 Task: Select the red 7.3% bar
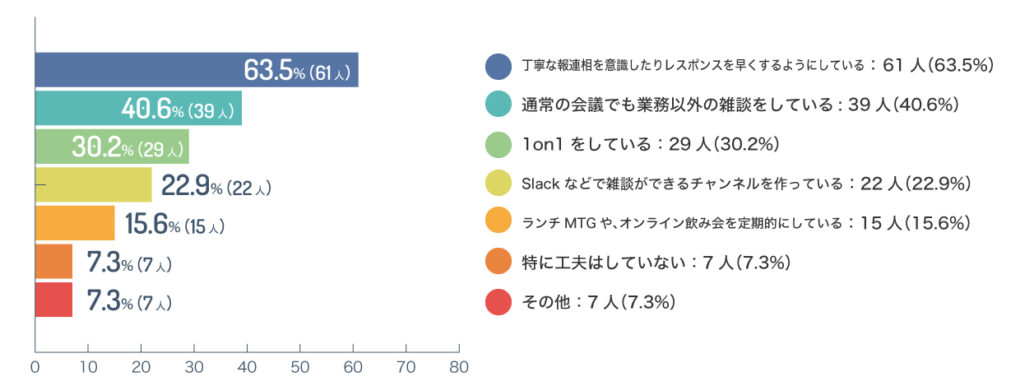(53, 300)
